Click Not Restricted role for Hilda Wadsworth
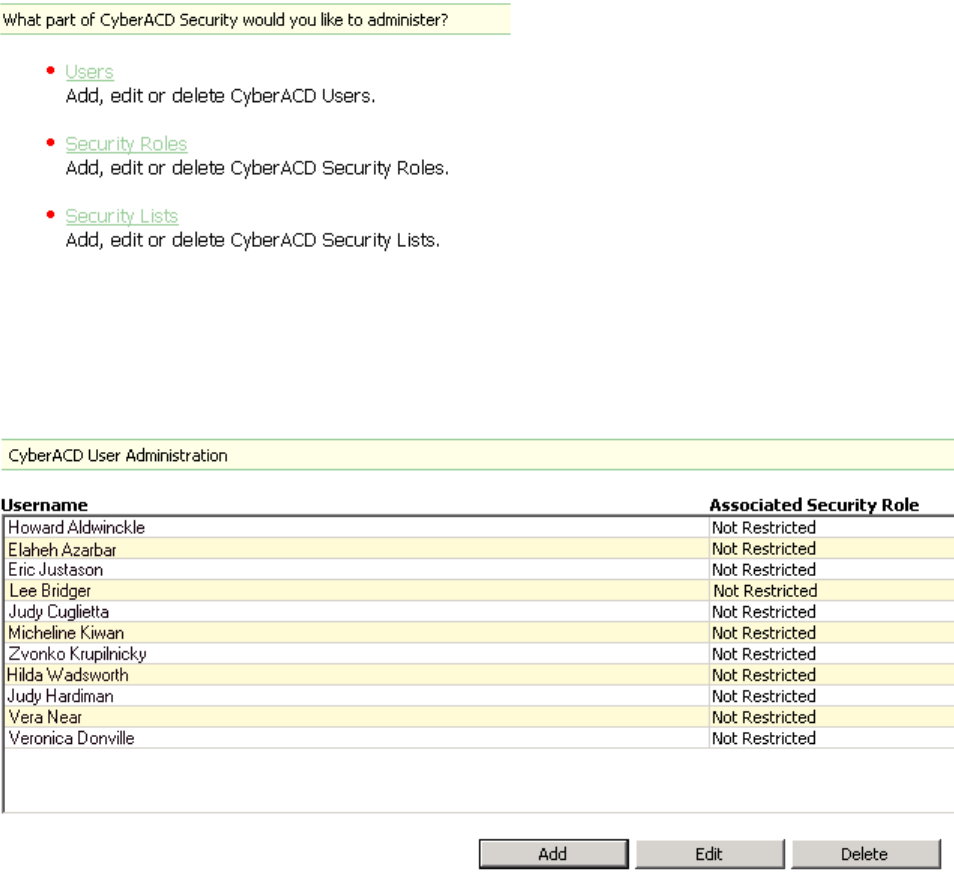The image size is (954, 885). (764, 675)
